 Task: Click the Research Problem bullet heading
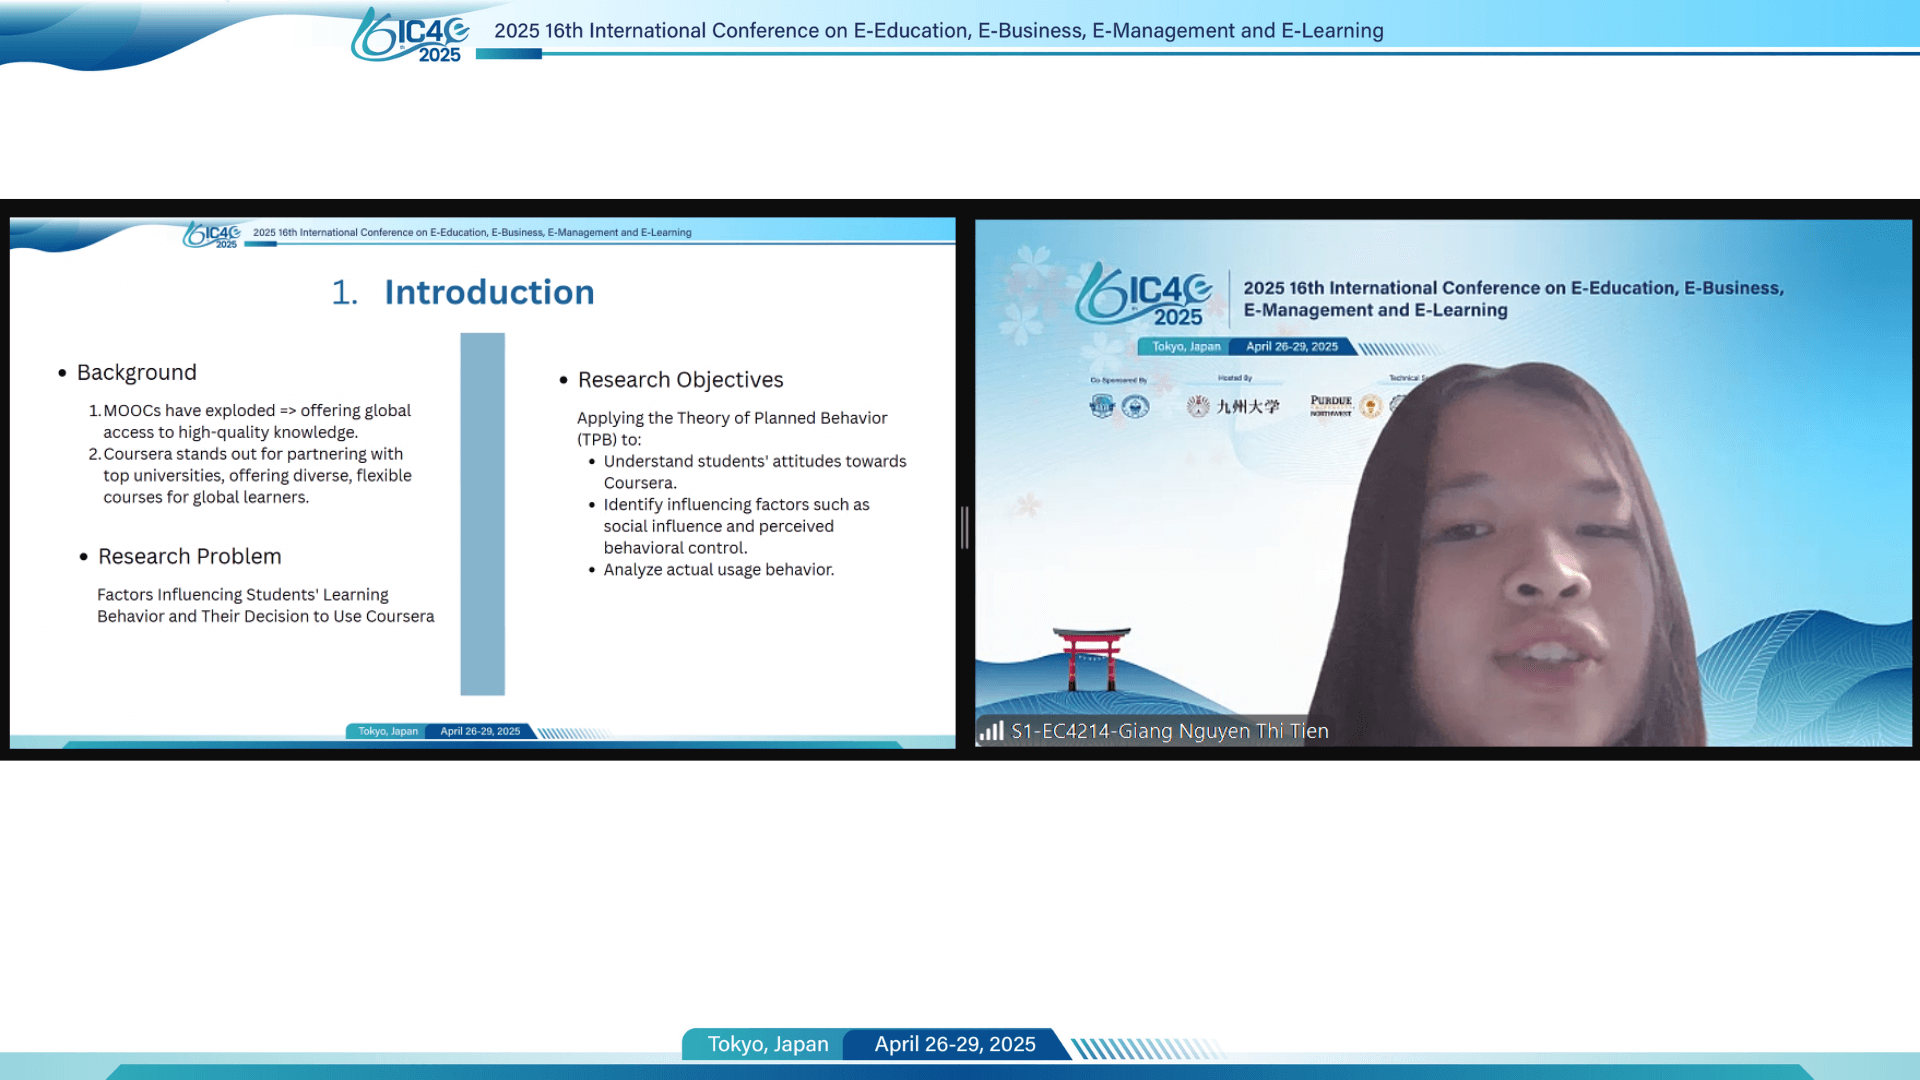pos(189,556)
